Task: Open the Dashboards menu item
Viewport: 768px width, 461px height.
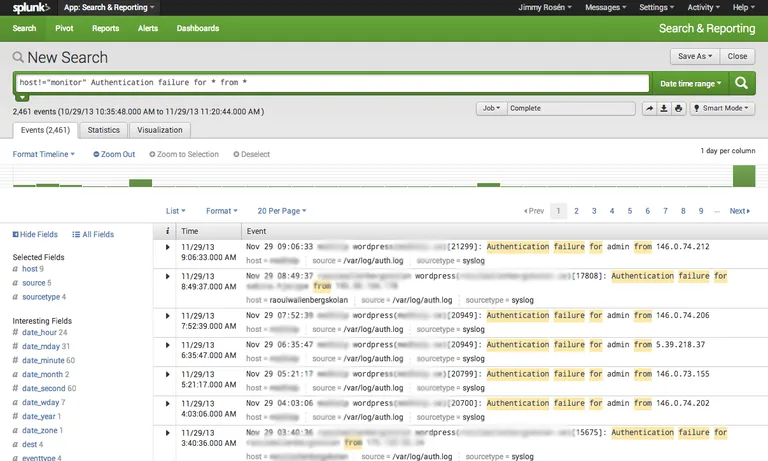Action: click(x=198, y=28)
